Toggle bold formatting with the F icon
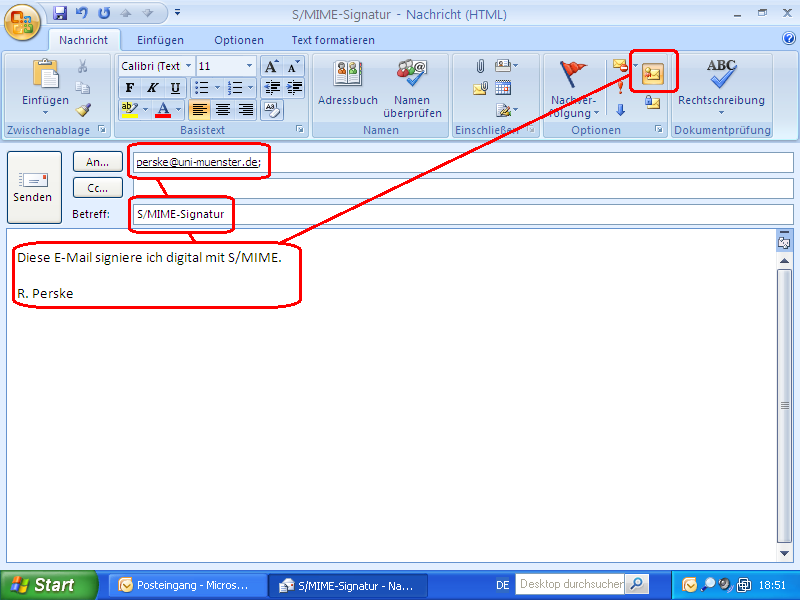 click(x=130, y=88)
